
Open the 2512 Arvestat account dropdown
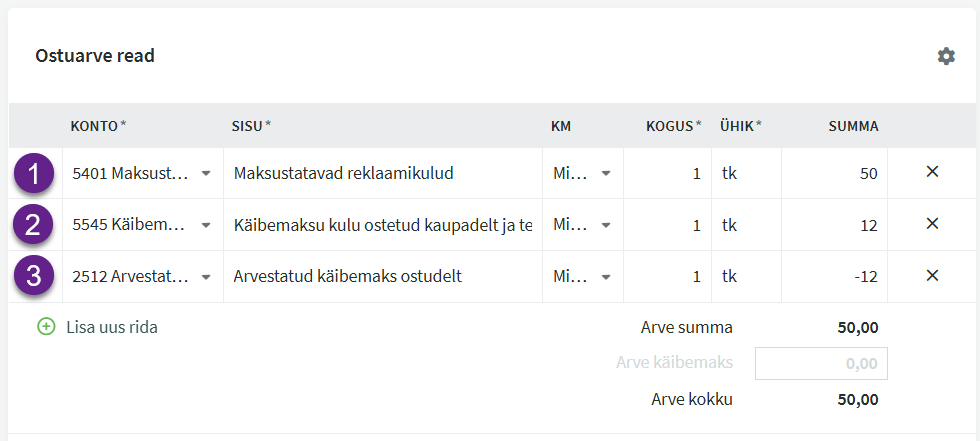[x=205, y=277]
